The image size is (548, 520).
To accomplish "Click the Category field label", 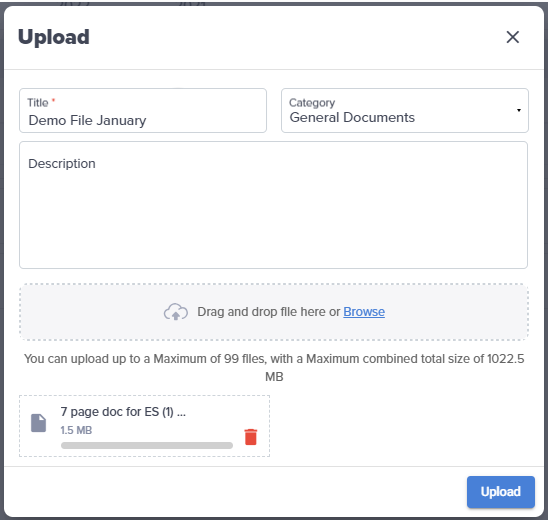I will coord(312,103).
